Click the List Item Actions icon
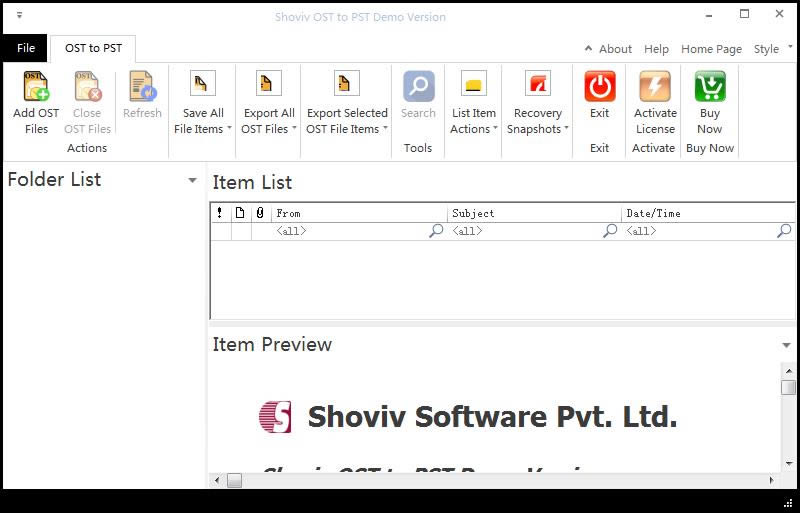The height and width of the screenshot is (513, 800). tap(473, 83)
